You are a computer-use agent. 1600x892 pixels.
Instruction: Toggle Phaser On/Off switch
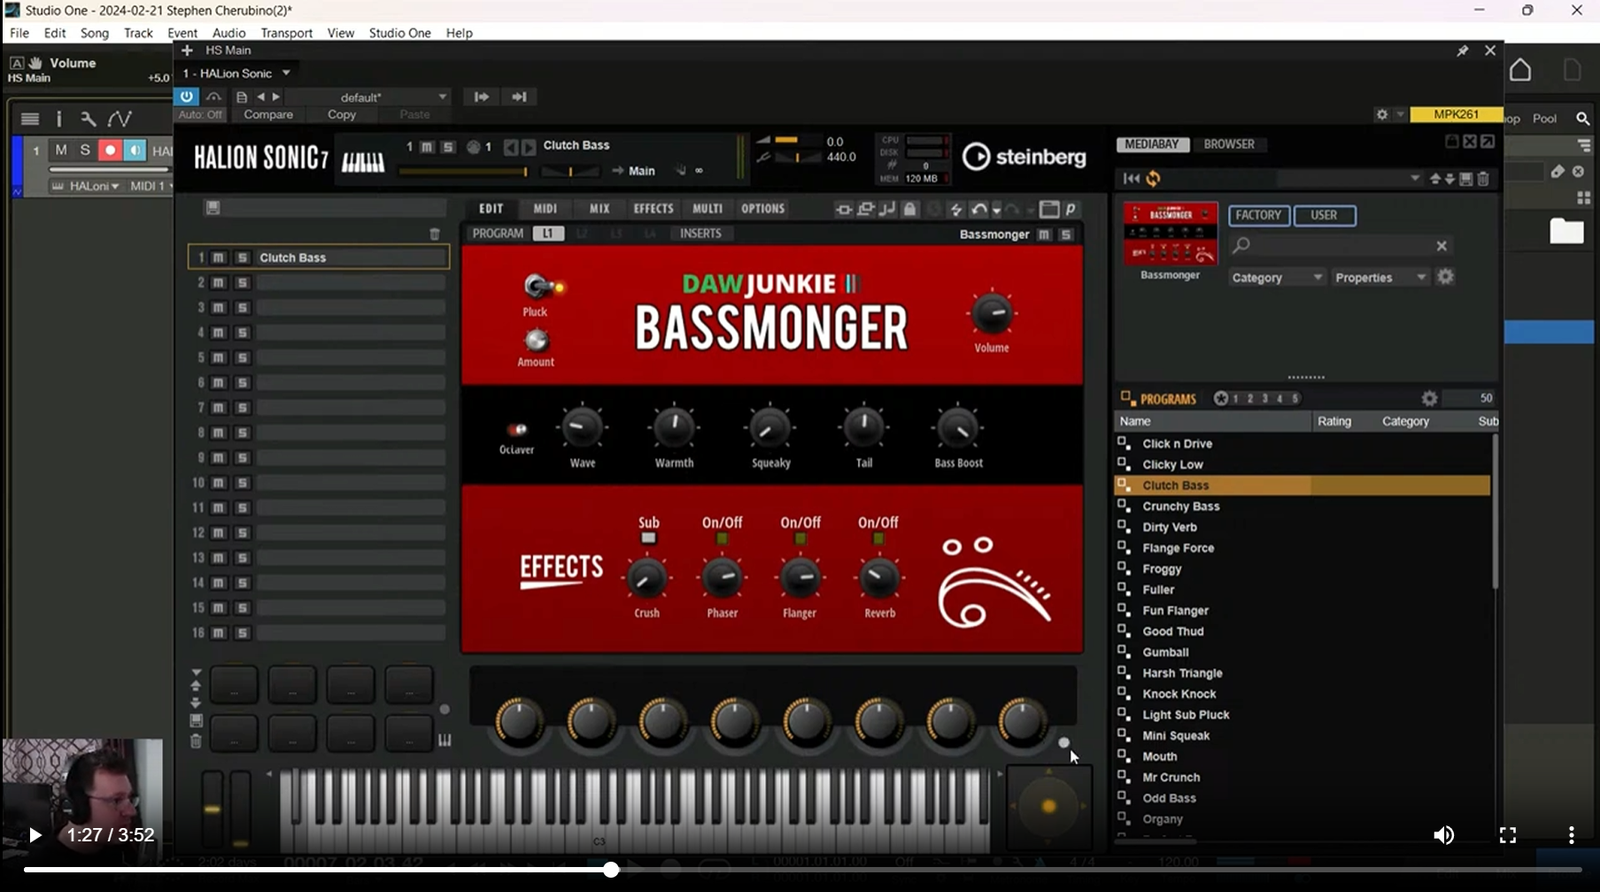tap(722, 538)
